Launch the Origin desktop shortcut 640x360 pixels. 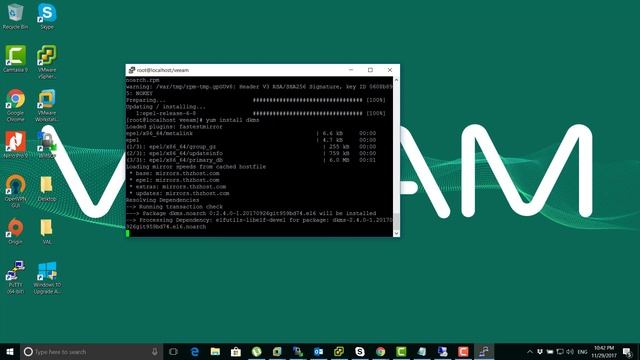point(16,231)
